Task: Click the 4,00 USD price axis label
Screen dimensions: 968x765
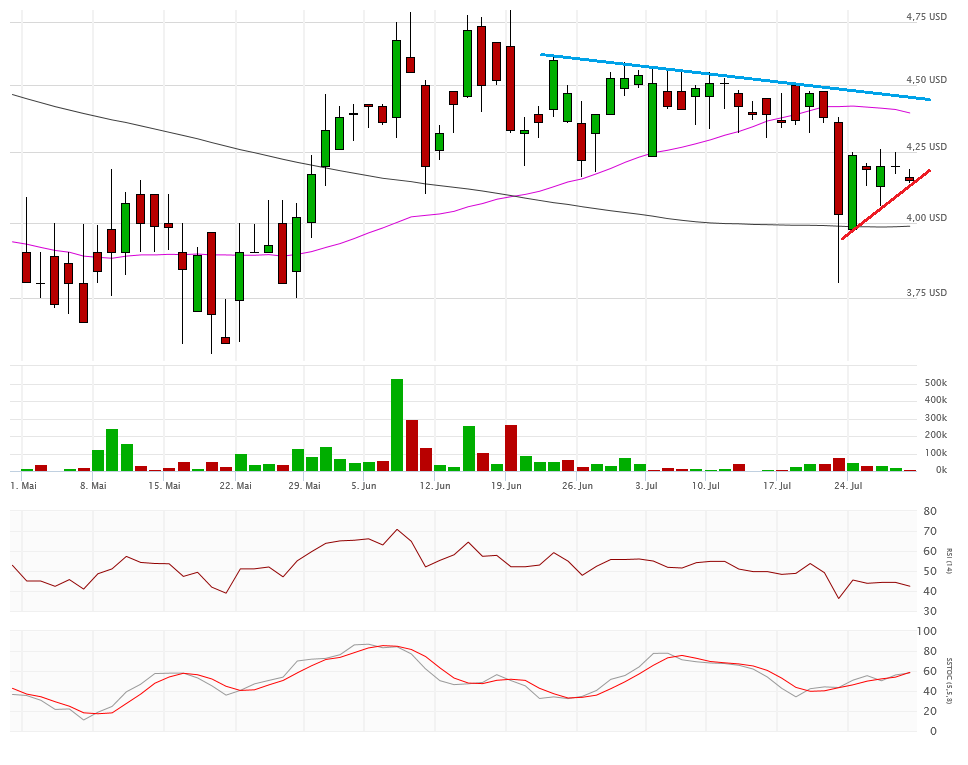Action: [x=926, y=217]
